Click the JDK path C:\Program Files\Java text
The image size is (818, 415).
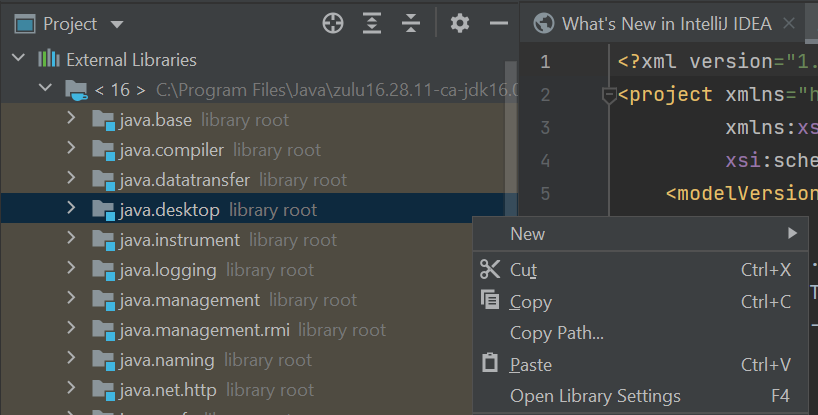[x=337, y=90]
